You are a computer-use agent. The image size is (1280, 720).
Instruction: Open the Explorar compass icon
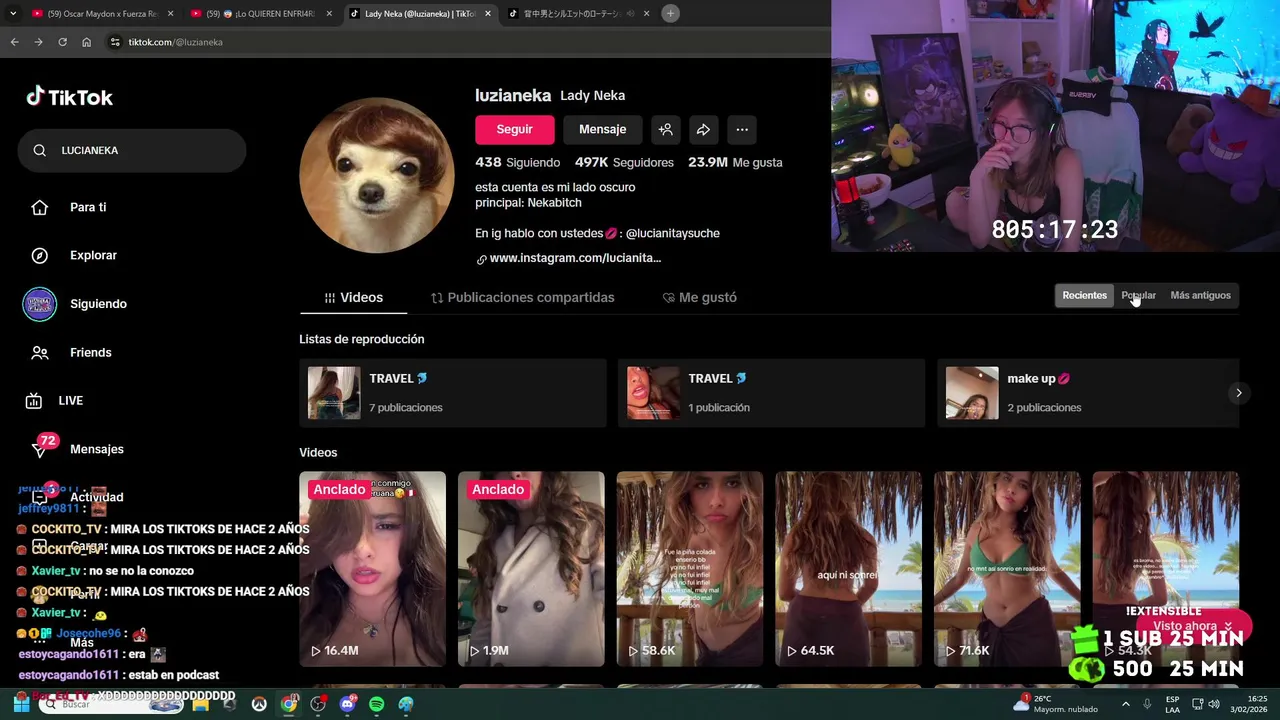(x=40, y=255)
